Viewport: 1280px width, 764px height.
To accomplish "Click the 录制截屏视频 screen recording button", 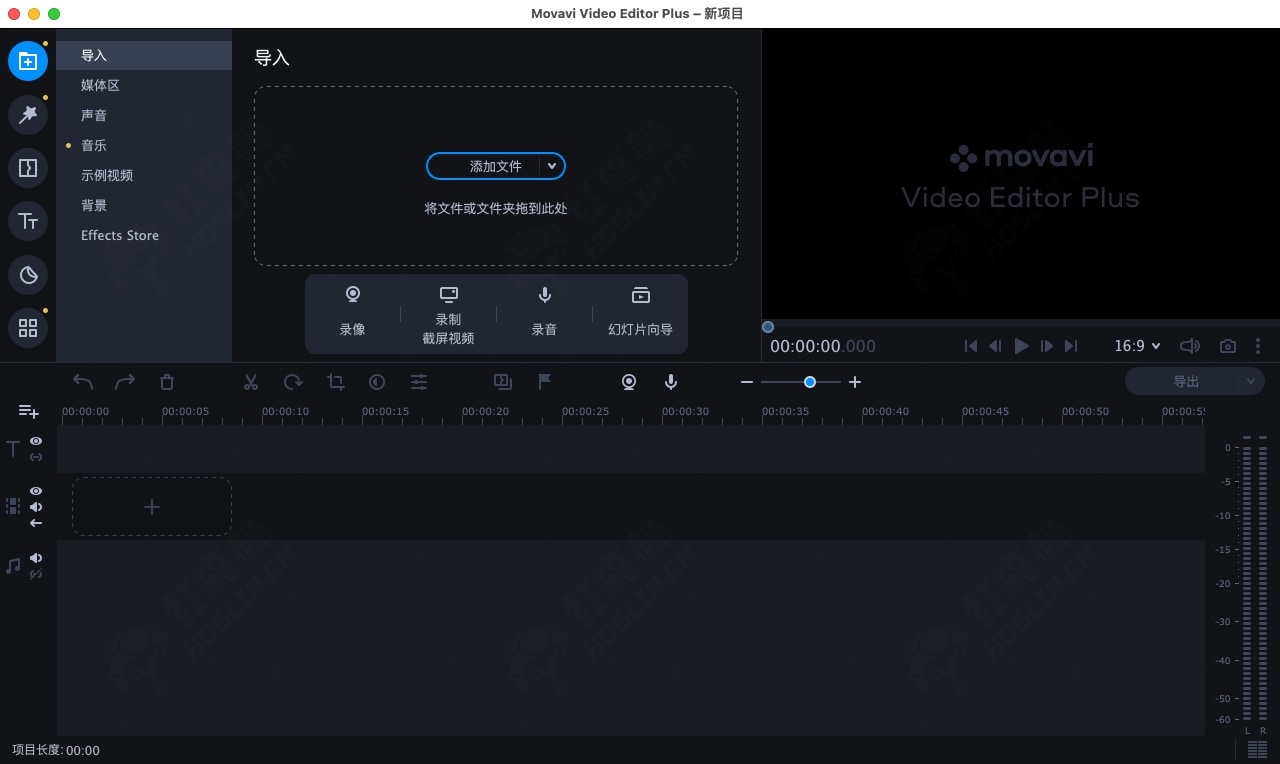I will (x=448, y=313).
